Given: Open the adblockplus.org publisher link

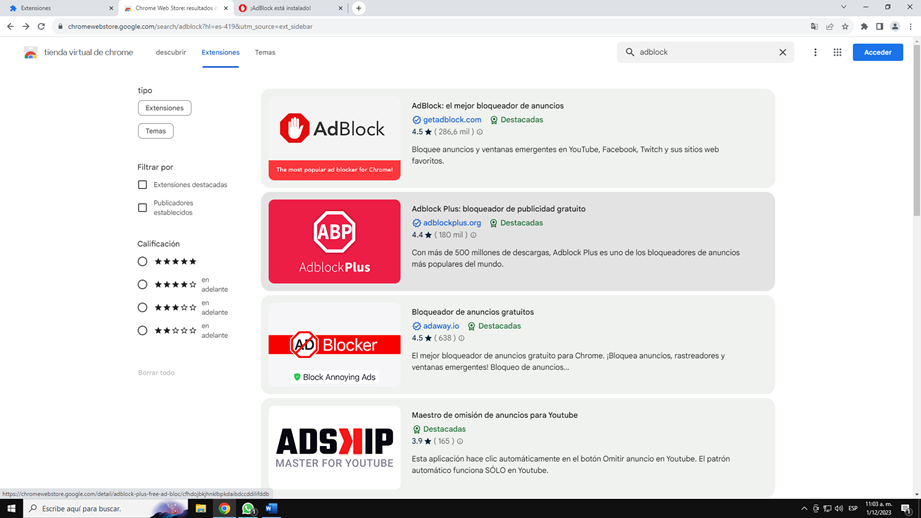Looking at the screenshot, I should point(452,223).
